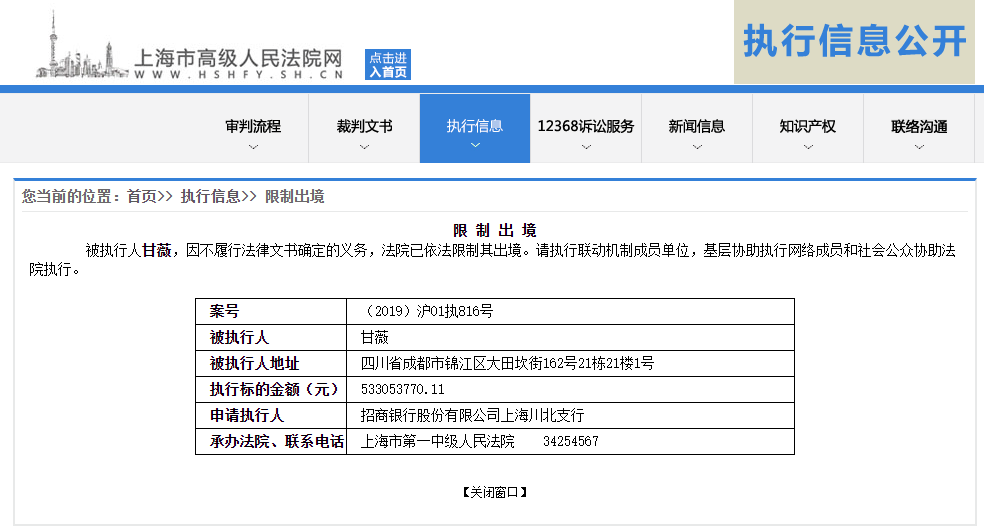Viewport: 984px width, 532px height.
Task: Expand chevron under 新闻信息
Action: (x=698, y=147)
